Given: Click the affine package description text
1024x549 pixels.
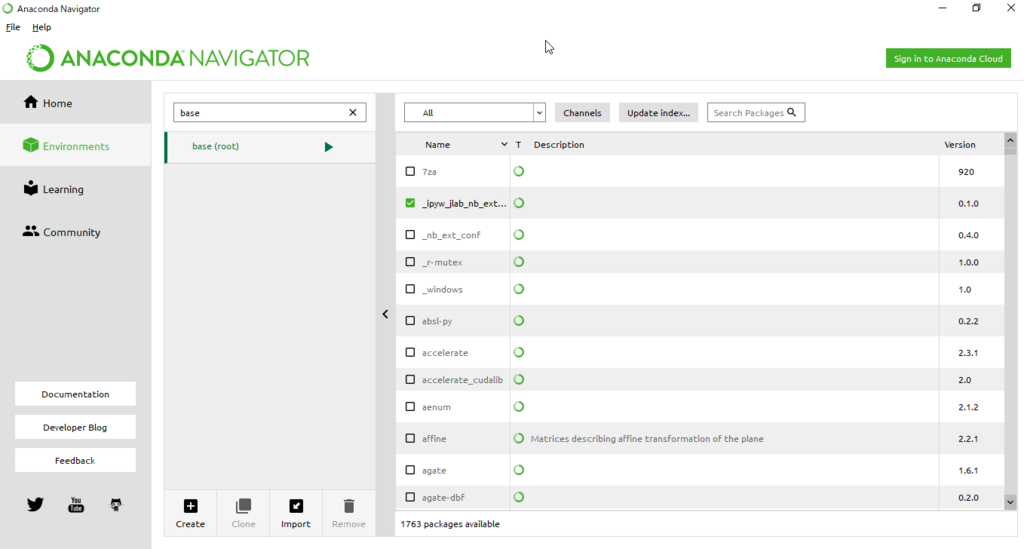Looking at the screenshot, I should pyautogui.click(x=647, y=439).
